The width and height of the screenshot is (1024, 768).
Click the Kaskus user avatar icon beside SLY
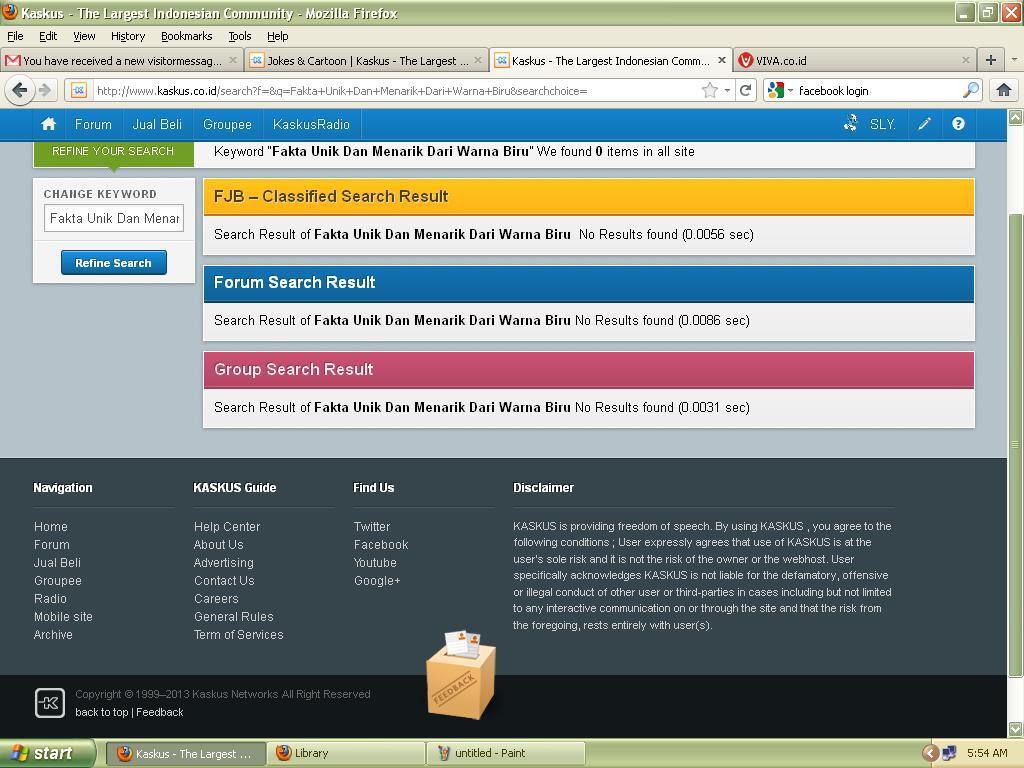click(850, 123)
